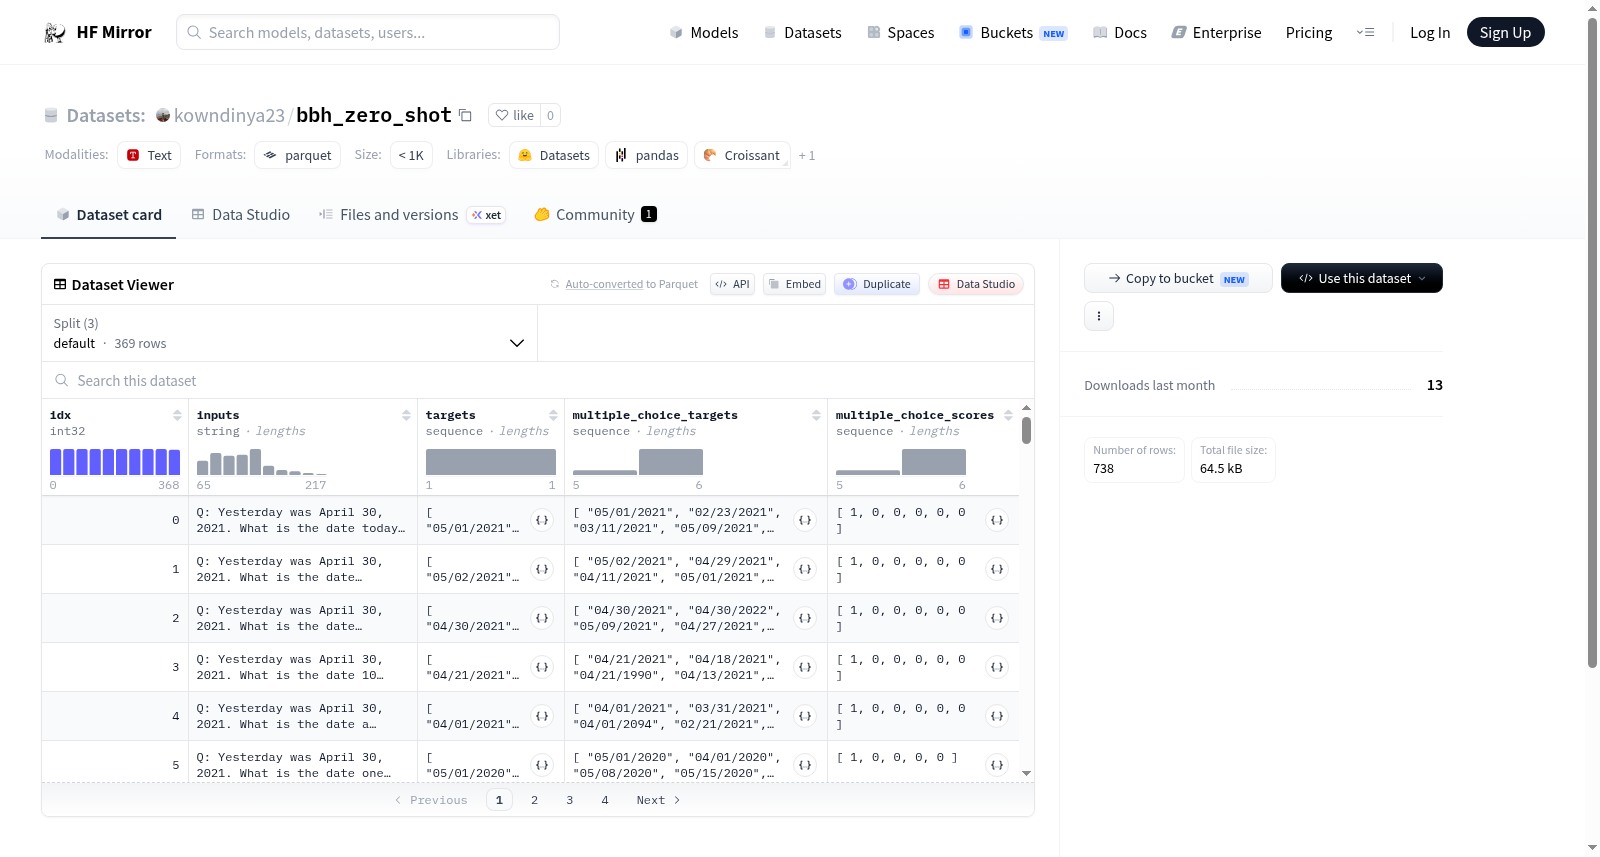The width and height of the screenshot is (1600, 857).
Task: Go to Datasets in the top navigation
Action: point(803,33)
